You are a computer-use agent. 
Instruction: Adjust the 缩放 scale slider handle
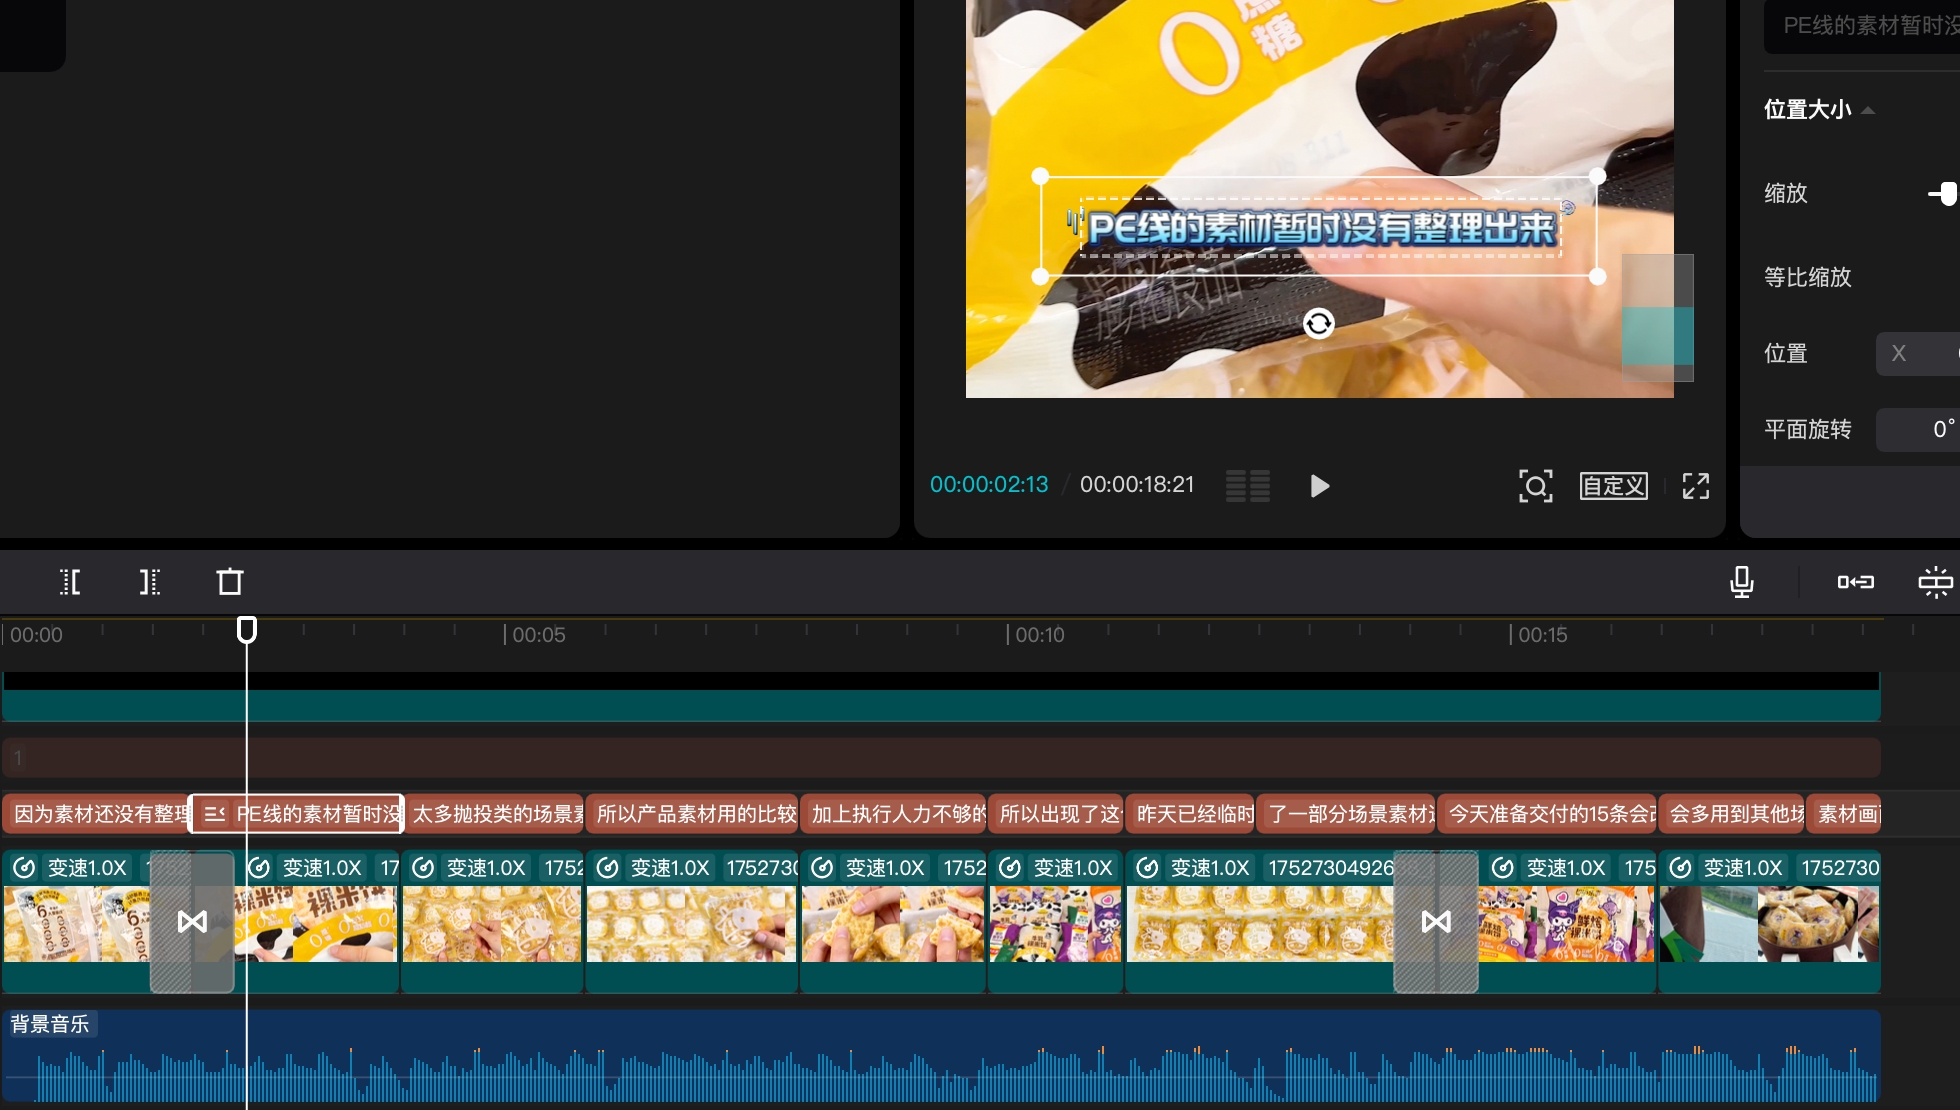click(1947, 194)
